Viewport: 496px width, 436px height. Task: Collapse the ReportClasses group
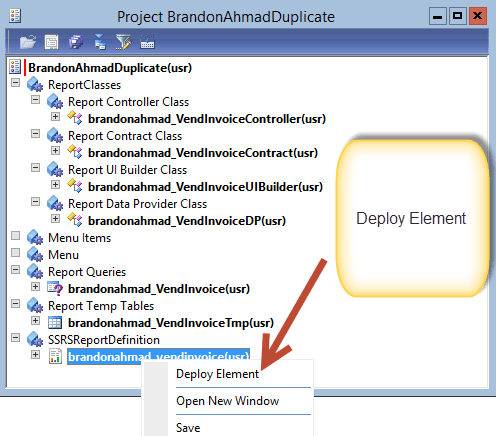(x=15, y=82)
